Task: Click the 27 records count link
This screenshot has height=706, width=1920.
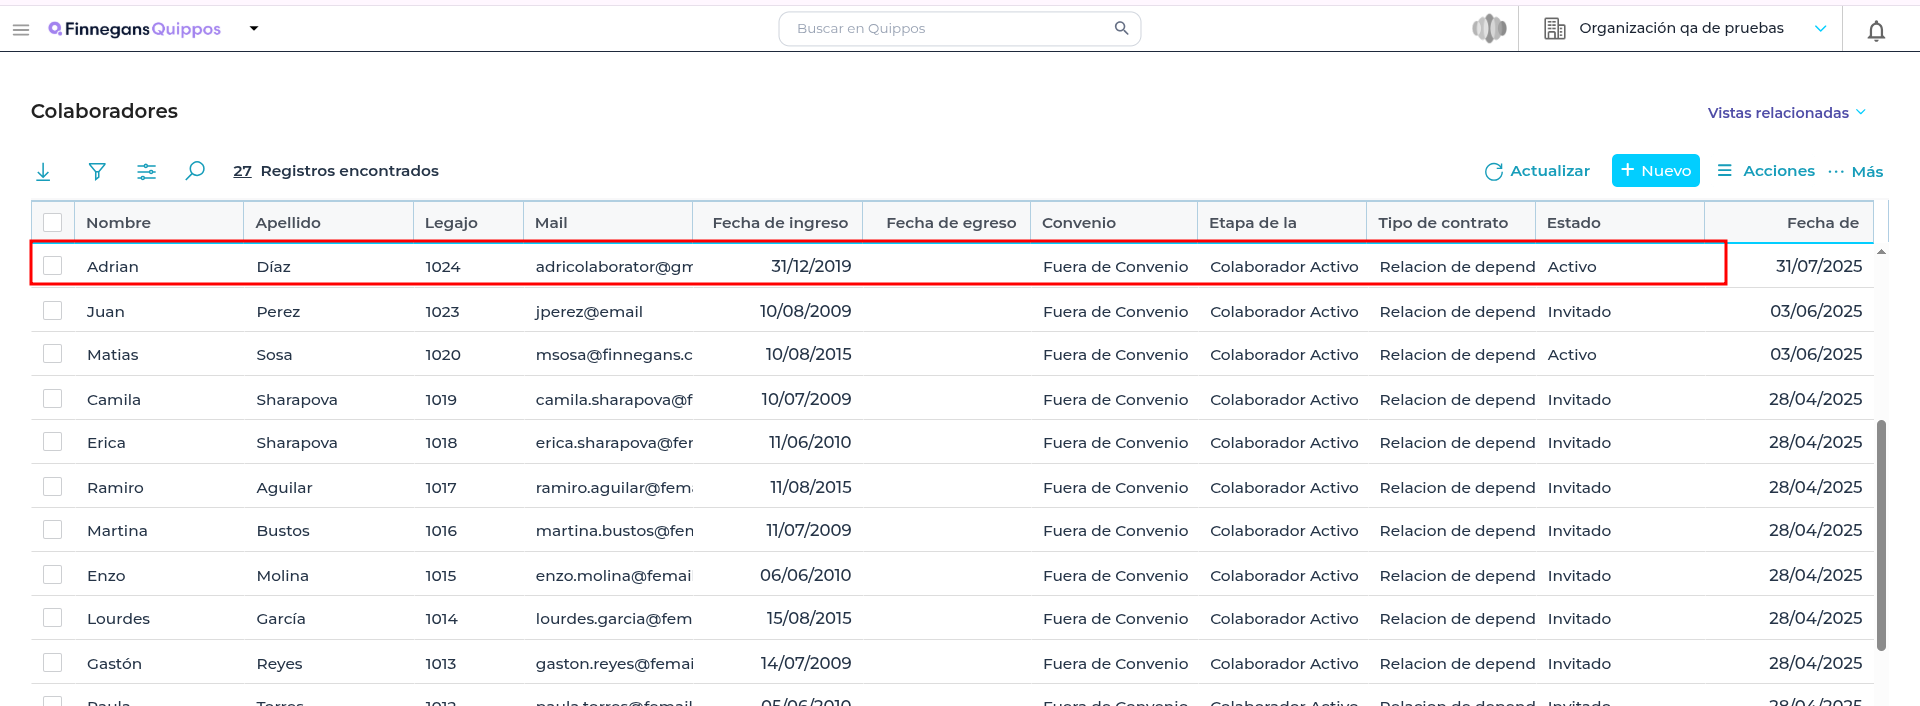Action: coord(242,171)
